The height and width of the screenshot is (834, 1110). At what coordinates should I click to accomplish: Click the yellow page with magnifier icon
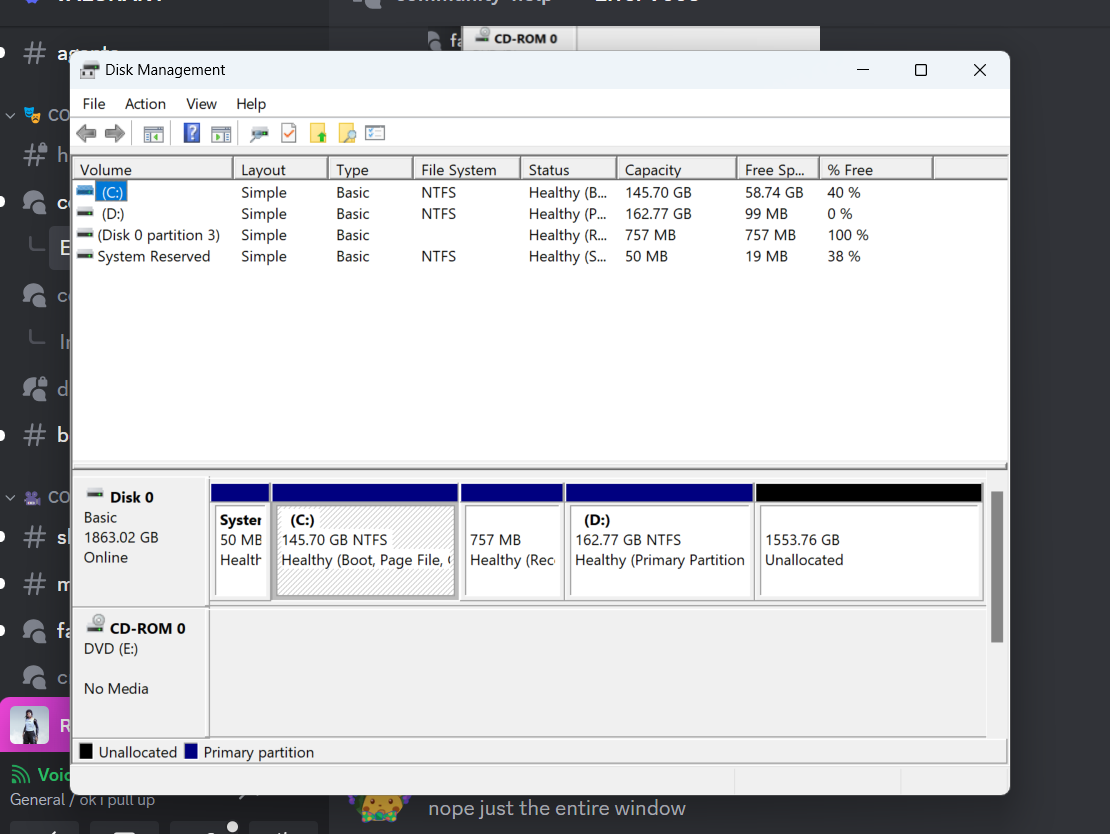click(x=347, y=133)
